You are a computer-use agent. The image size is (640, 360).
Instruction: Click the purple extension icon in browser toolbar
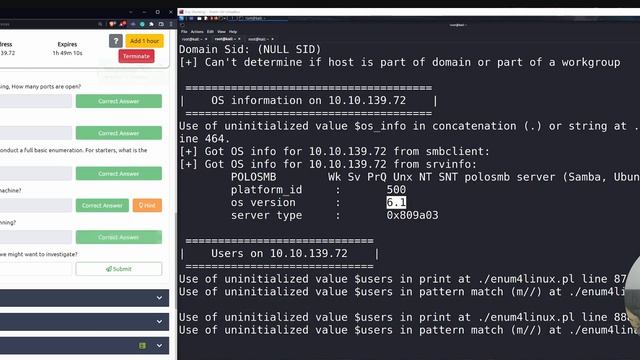(x=133, y=24)
